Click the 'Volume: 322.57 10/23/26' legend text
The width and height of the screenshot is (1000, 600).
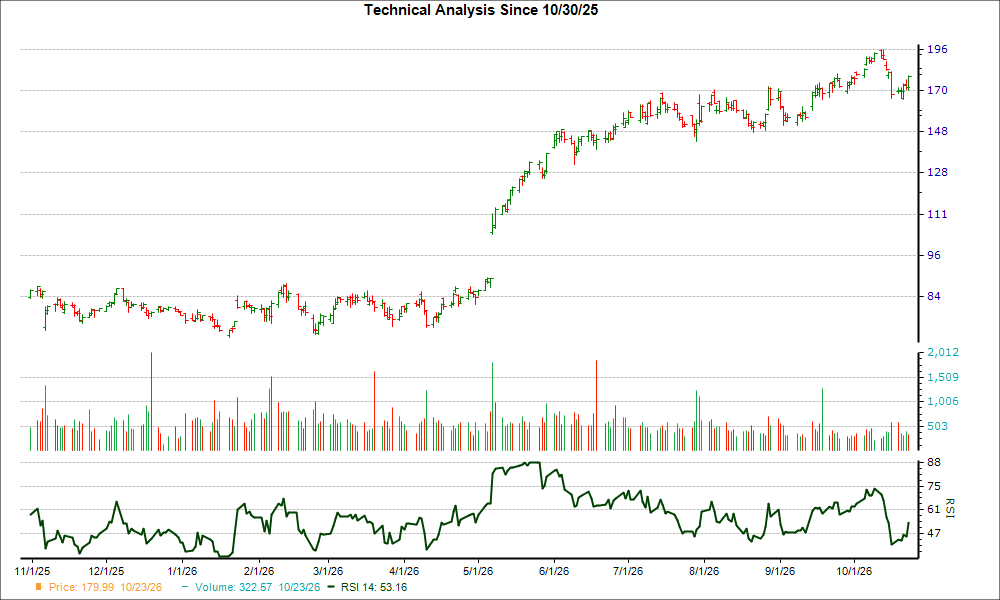coord(258,587)
